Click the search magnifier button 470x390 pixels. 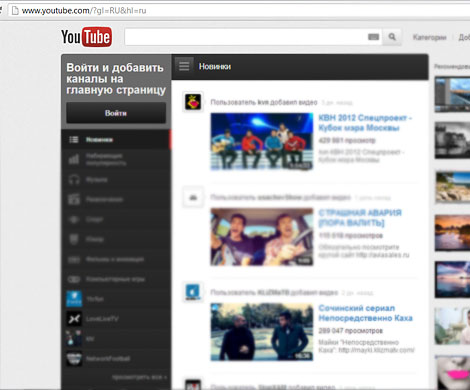[x=392, y=37]
